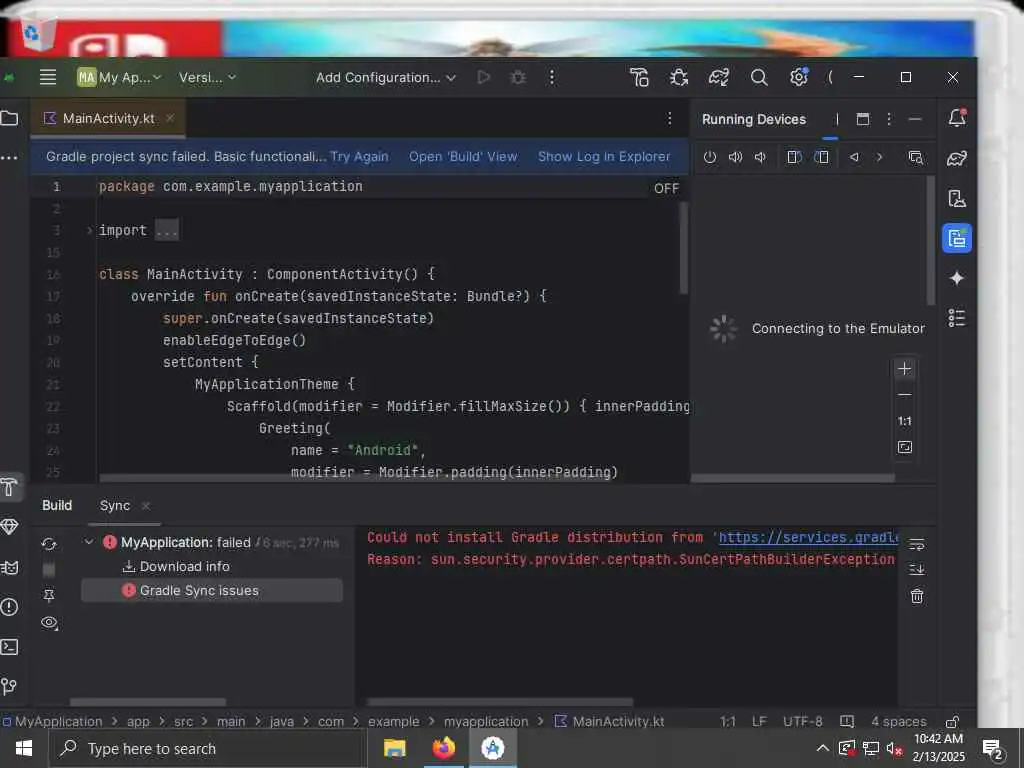Click emulator Back triangle button
The image size is (1024, 768).
(854, 157)
